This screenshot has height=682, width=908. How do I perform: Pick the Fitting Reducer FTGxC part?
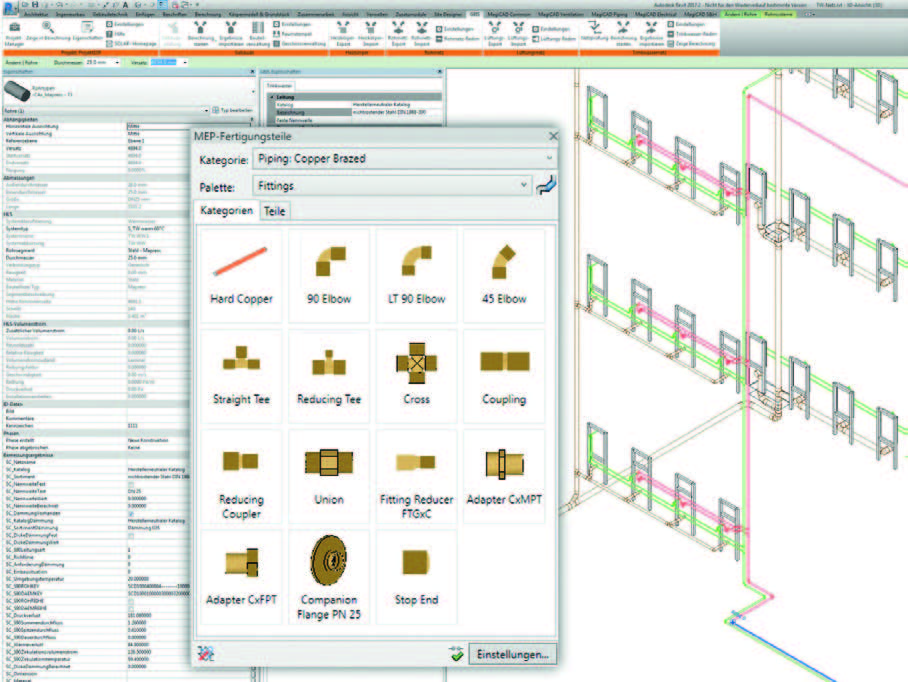pos(416,476)
